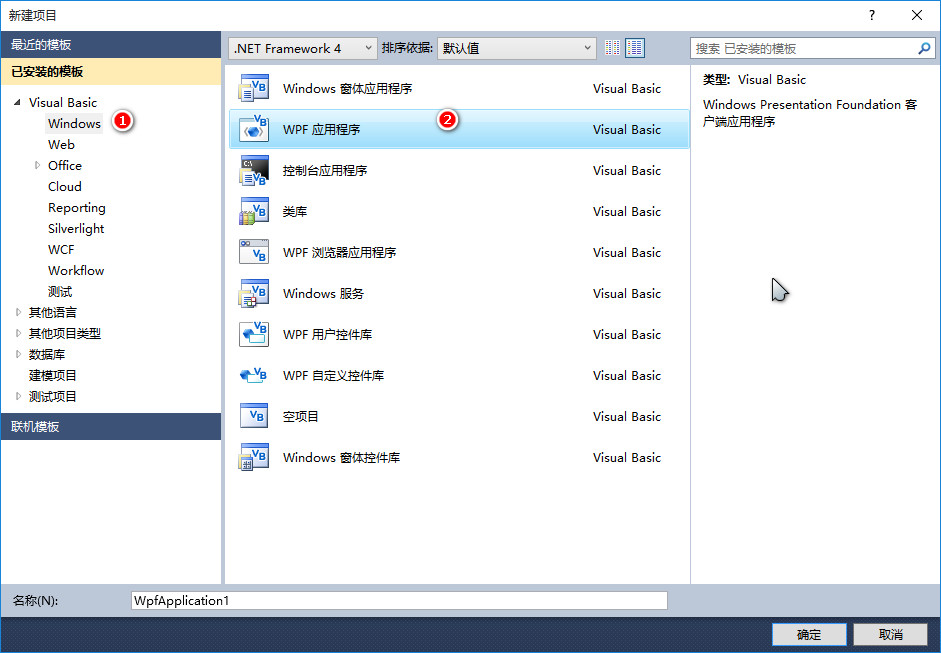Screen dimensions: 941x653
Task: Click the Windows 窗体应用程序 template icon
Action: 253,88
